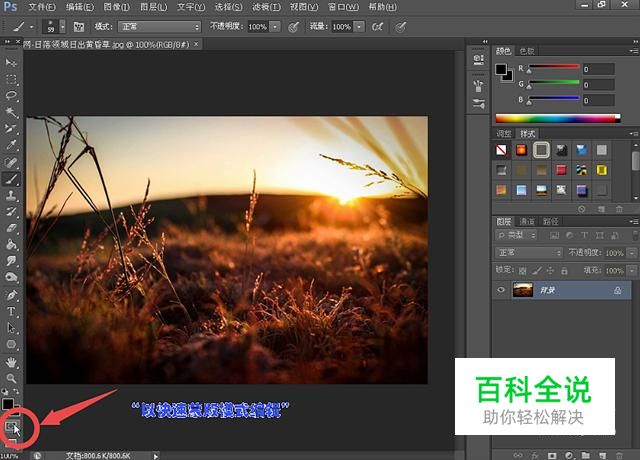This screenshot has width=640, height=460.
Task: Click foreground color swatch in Color panel
Action: (x=501, y=69)
